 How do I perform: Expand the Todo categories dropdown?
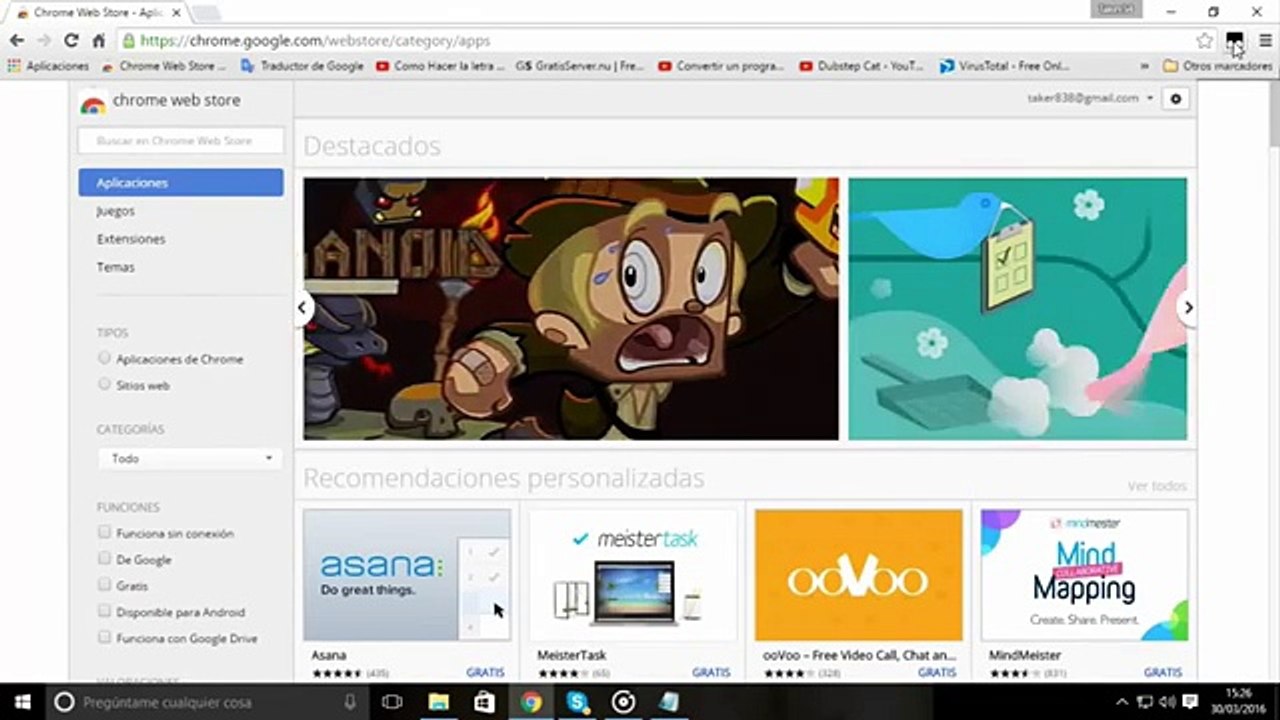pos(189,458)
